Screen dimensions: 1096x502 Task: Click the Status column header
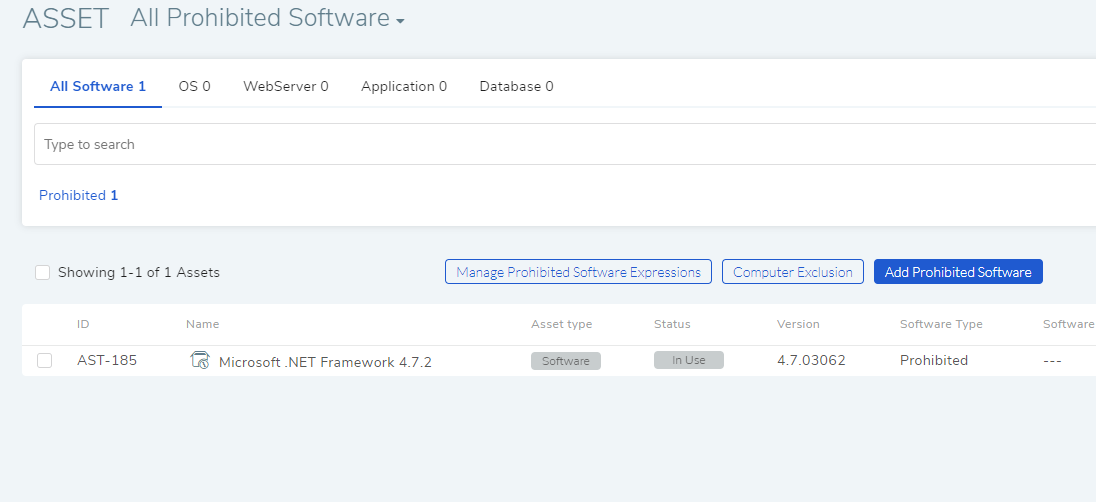[672, 324]
